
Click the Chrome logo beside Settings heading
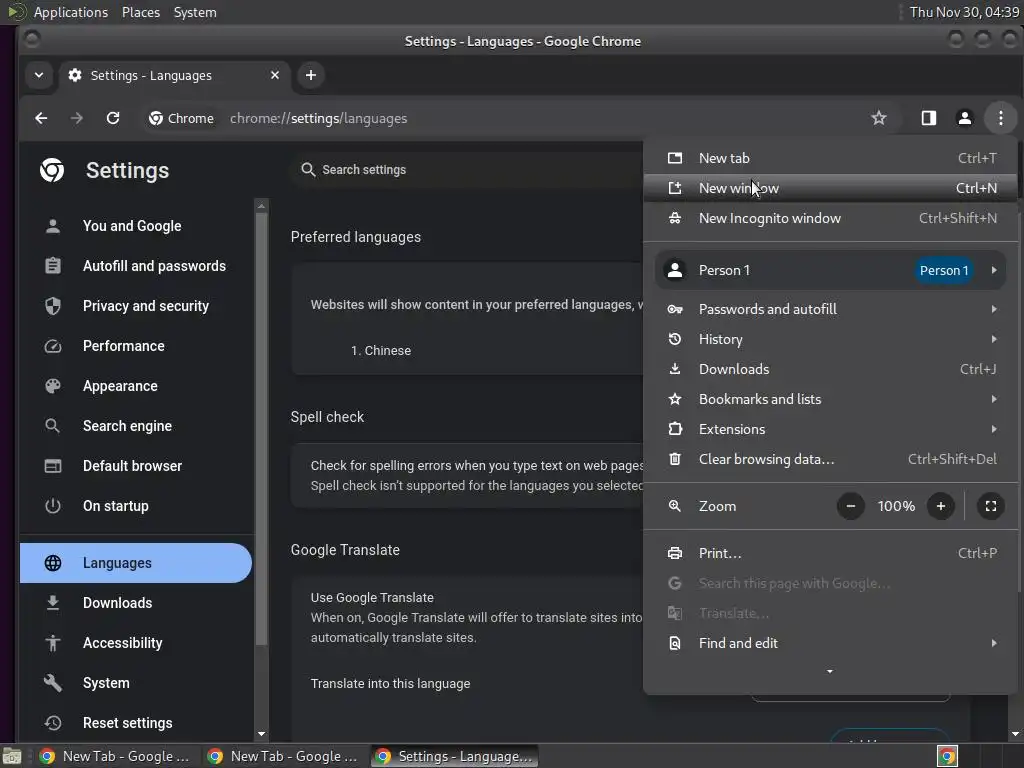click(52, 170)
